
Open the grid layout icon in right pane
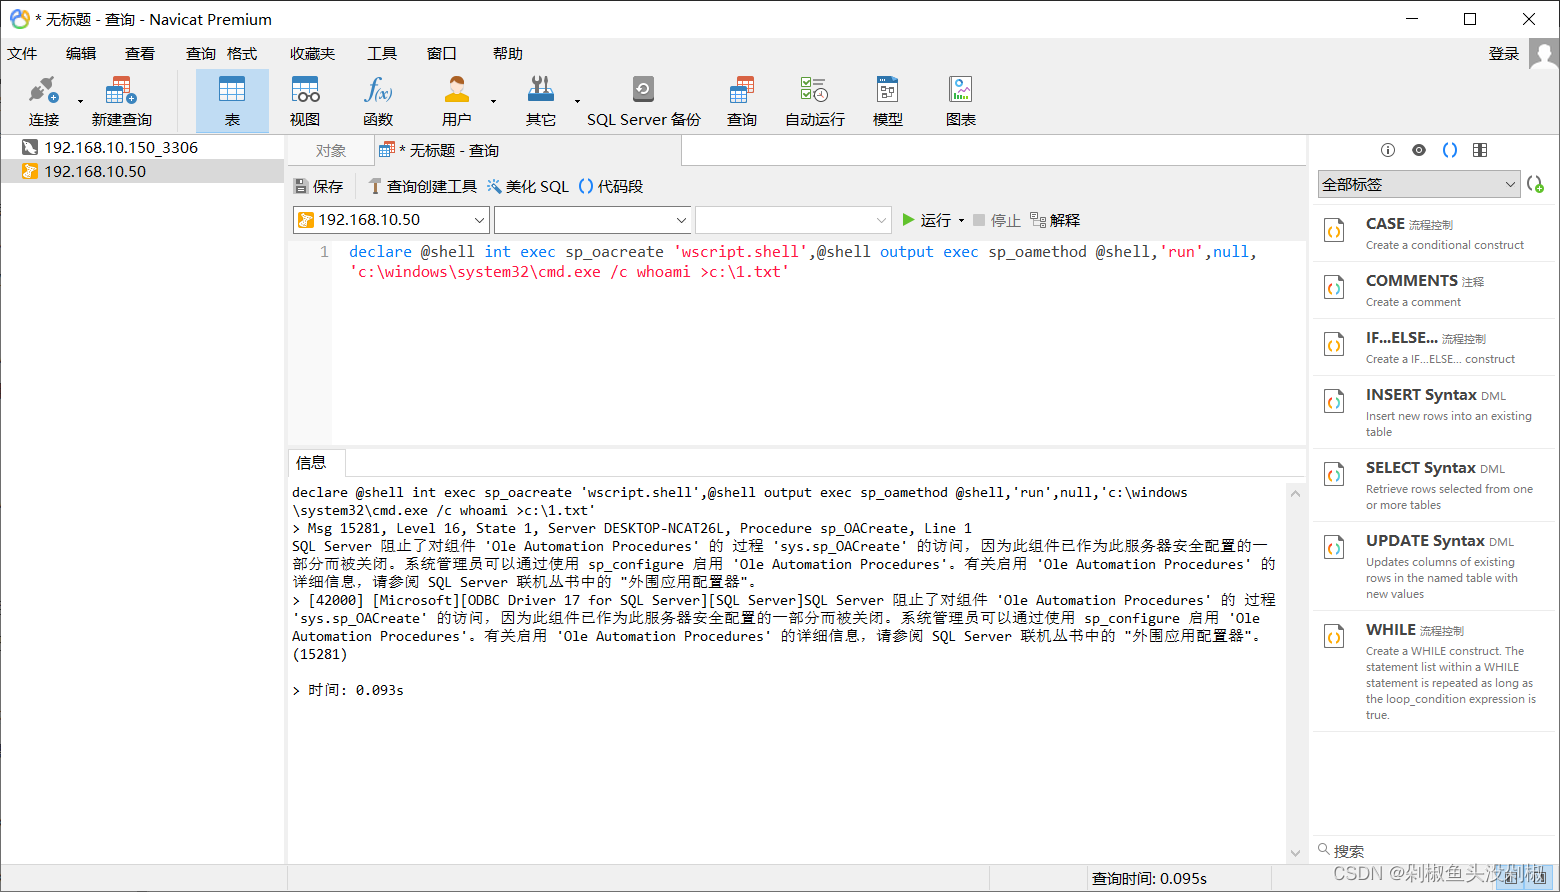pos(1480,150)
